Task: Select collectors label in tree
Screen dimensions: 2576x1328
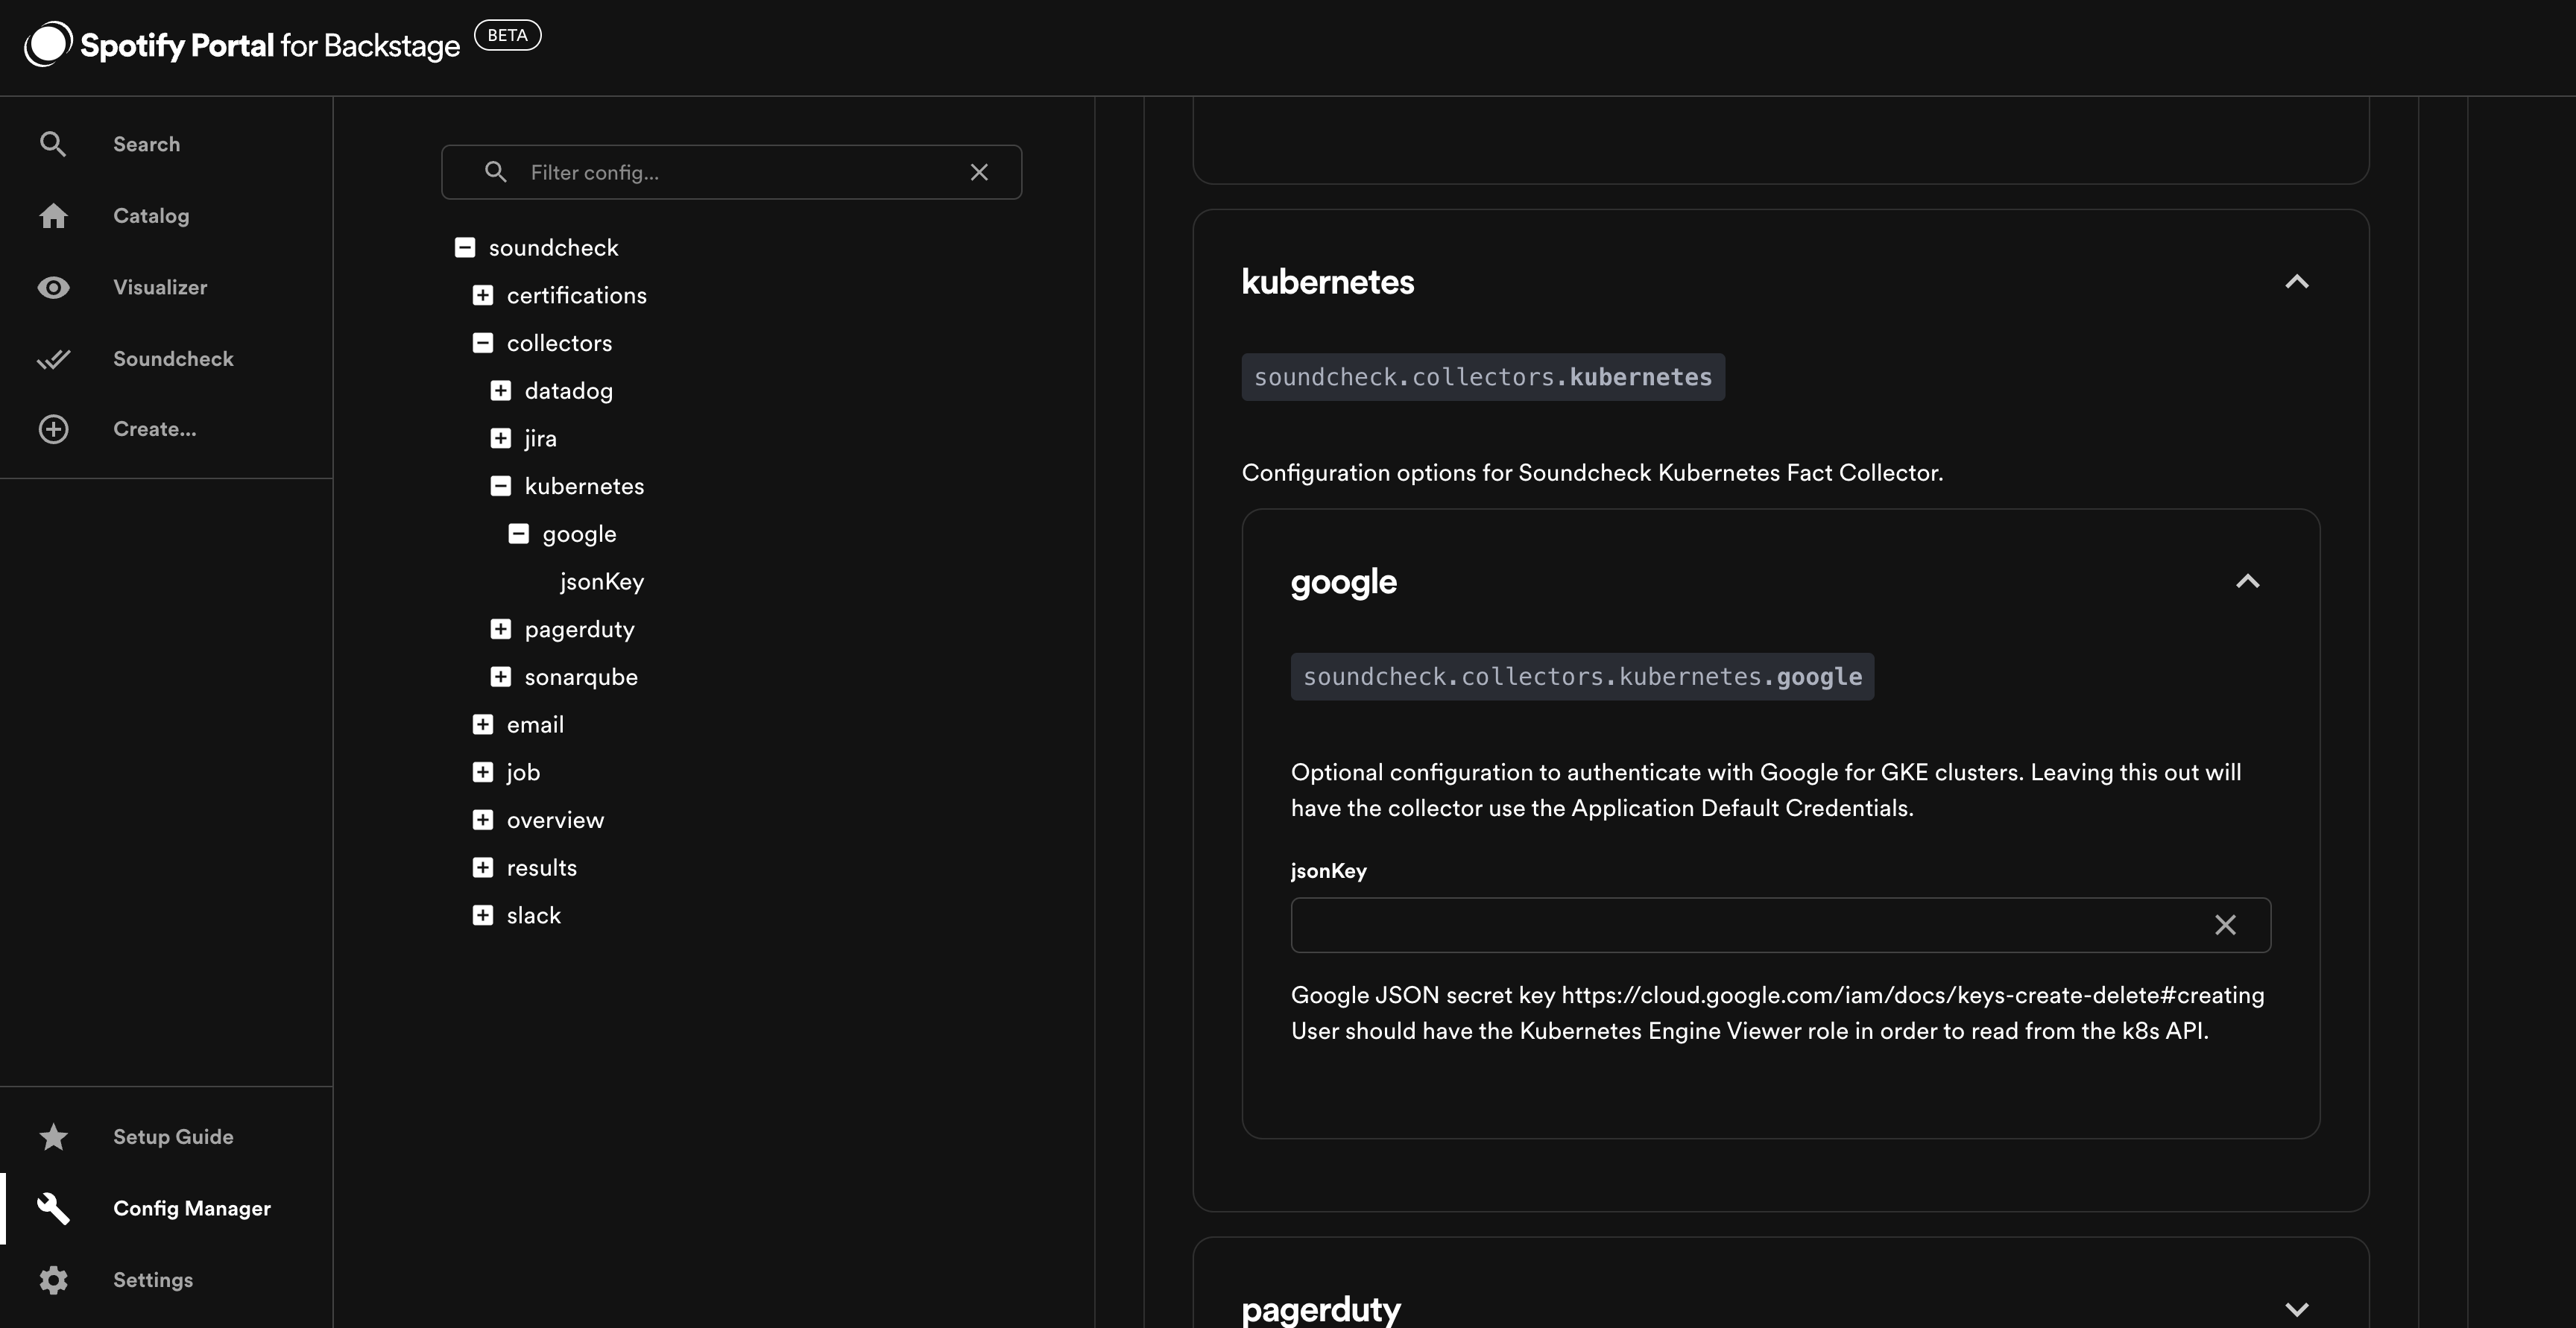Action: pos(559,343)
